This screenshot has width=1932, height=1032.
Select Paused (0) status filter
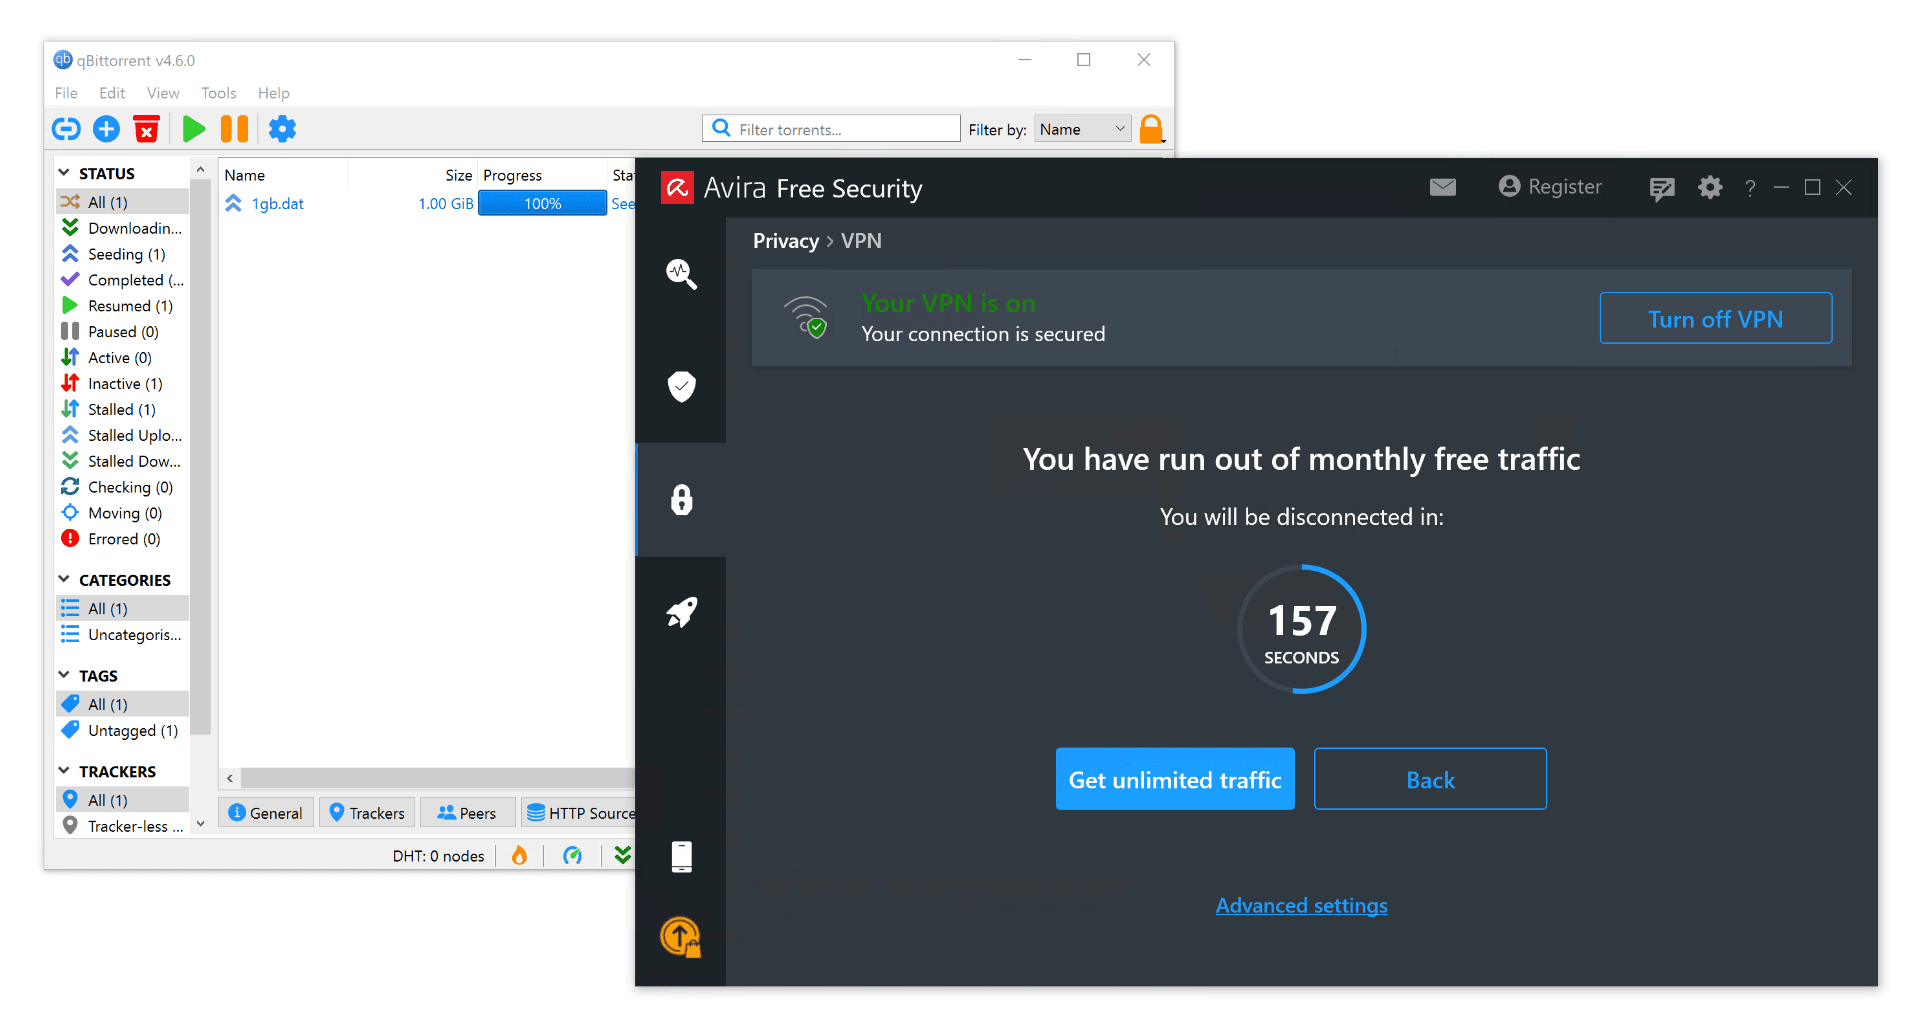[123, 332]
